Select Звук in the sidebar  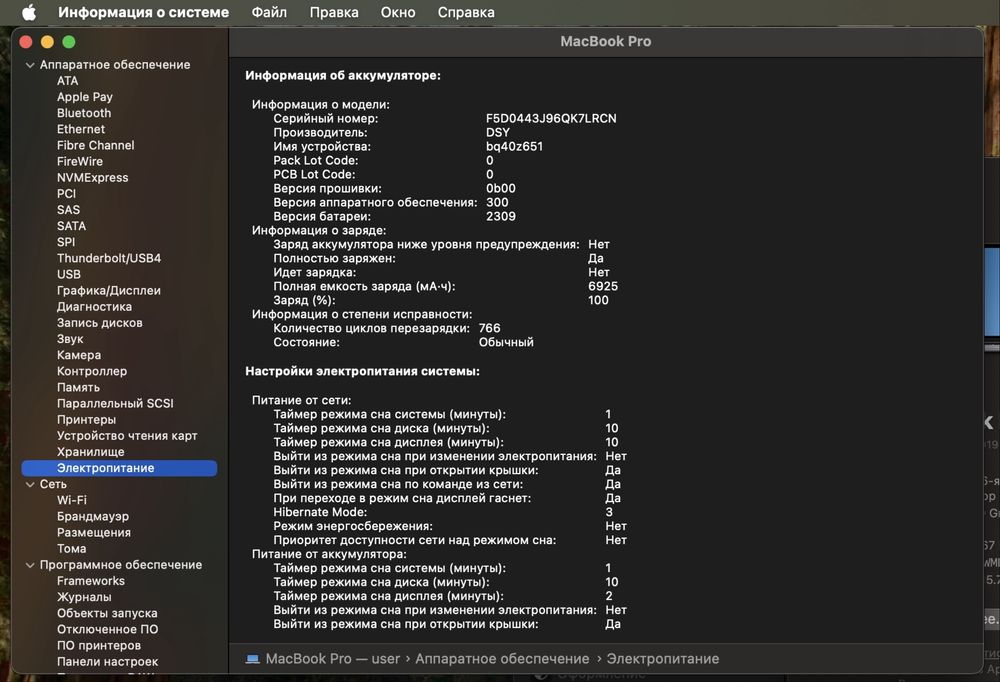point(70,339)
